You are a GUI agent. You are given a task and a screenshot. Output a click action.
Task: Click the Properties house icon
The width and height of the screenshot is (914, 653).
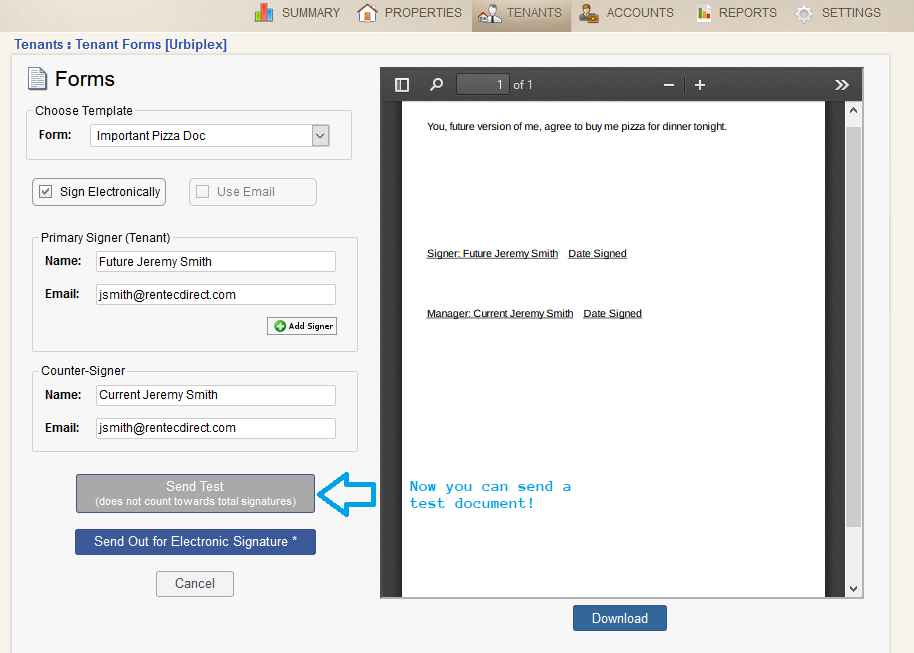tap(367, 13)
